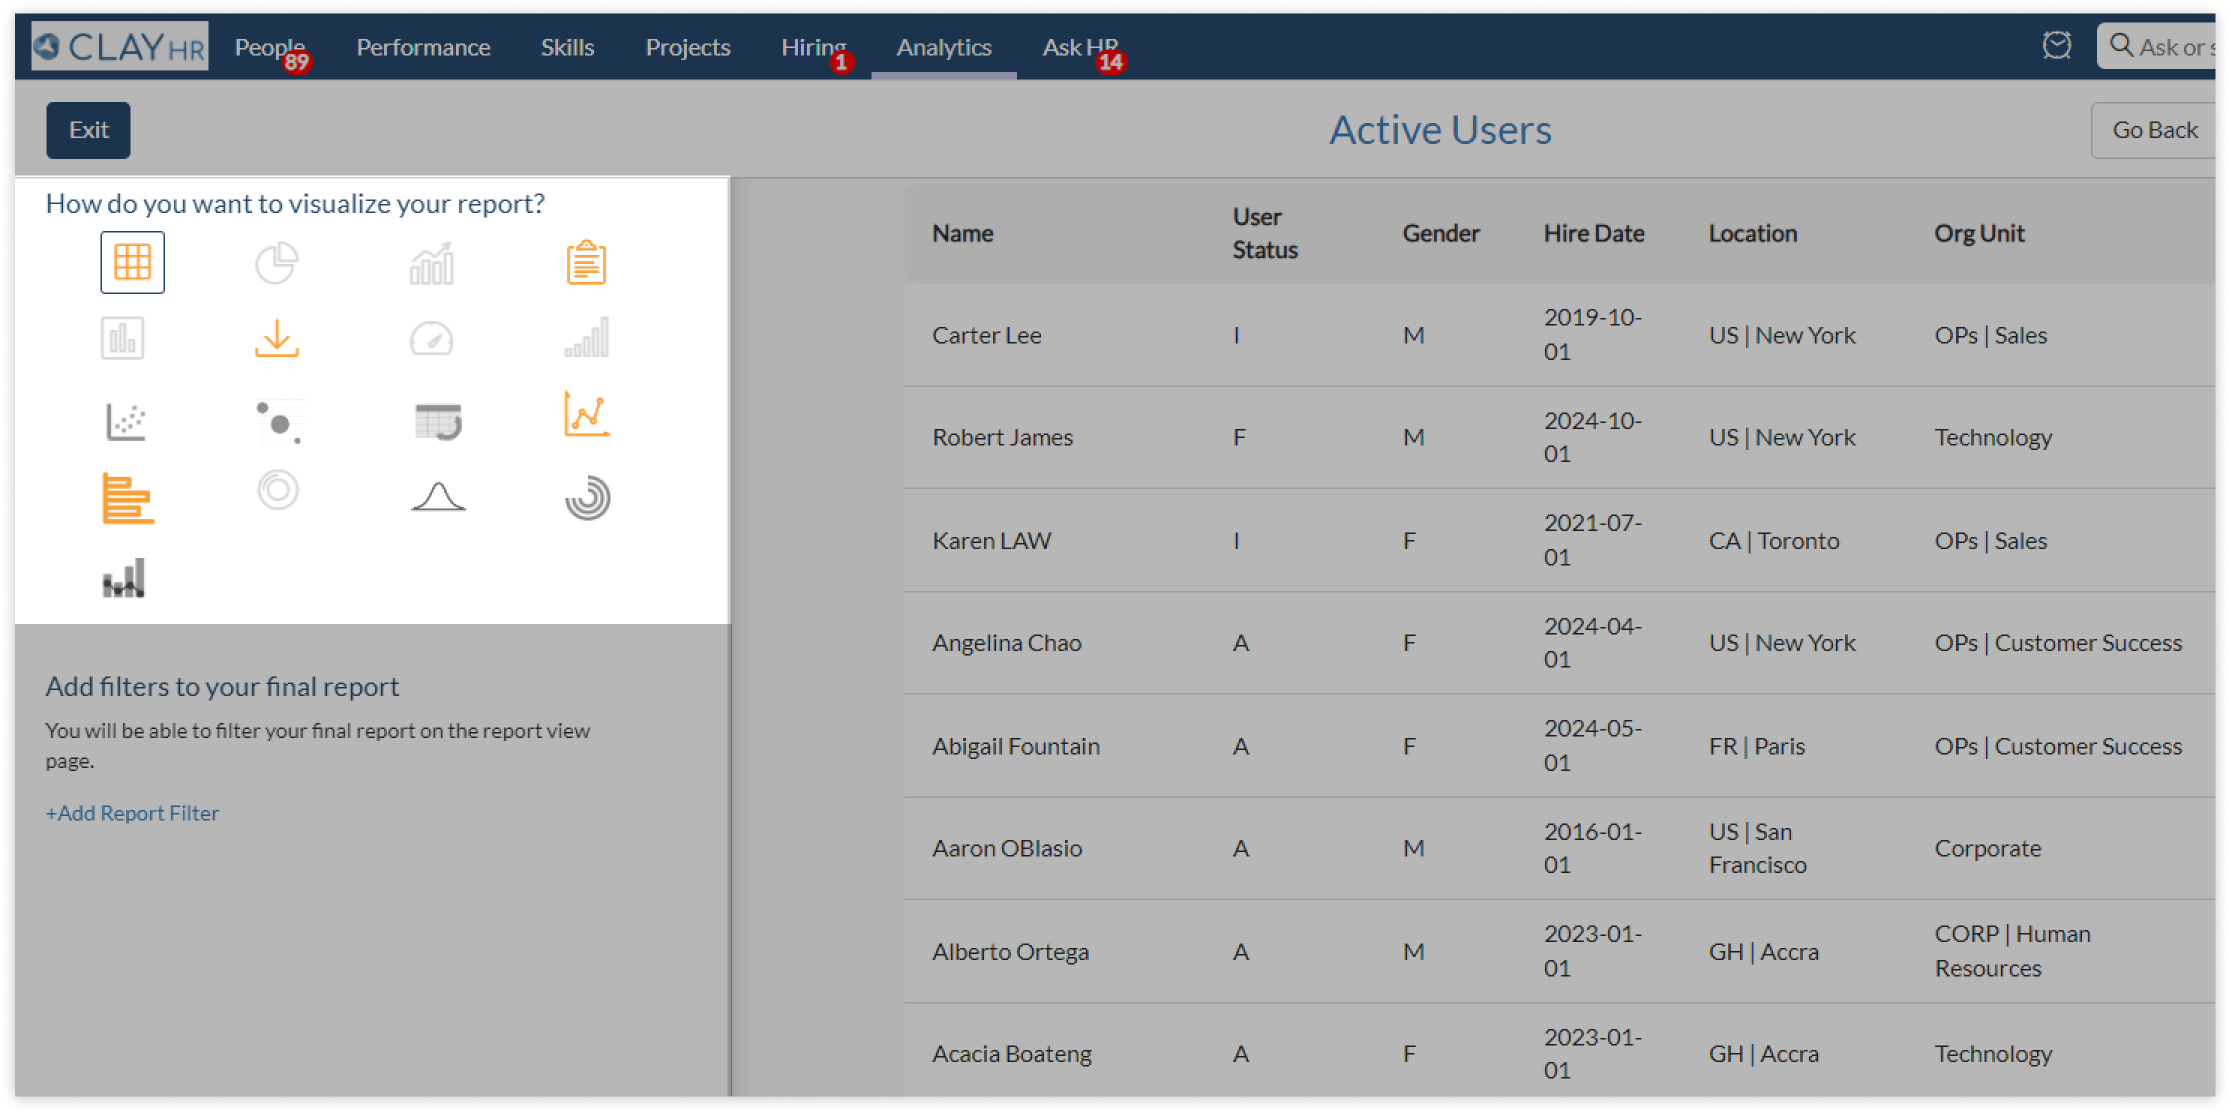Viewport: 2231px width, 1113px height.
Task: Select the framed column chart icon
Action: (x=123, y=338)
